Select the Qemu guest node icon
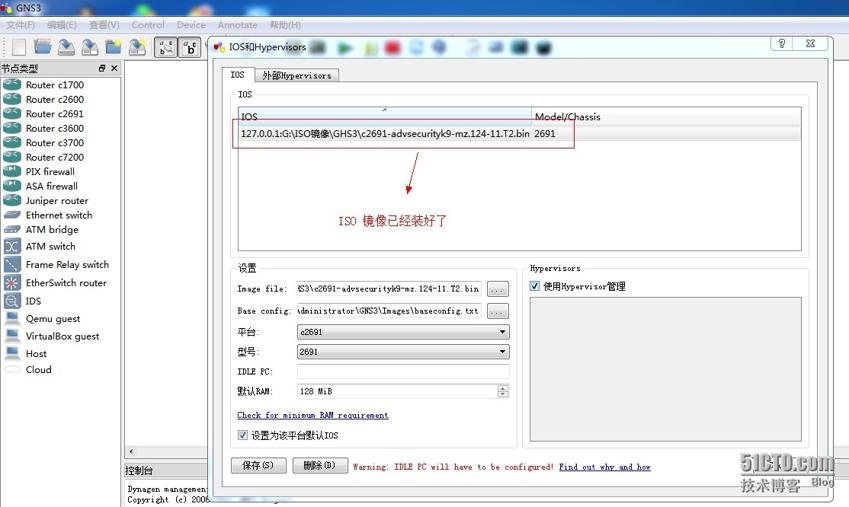The width and height of the screenshot is (849, 507). coord(12,318)
